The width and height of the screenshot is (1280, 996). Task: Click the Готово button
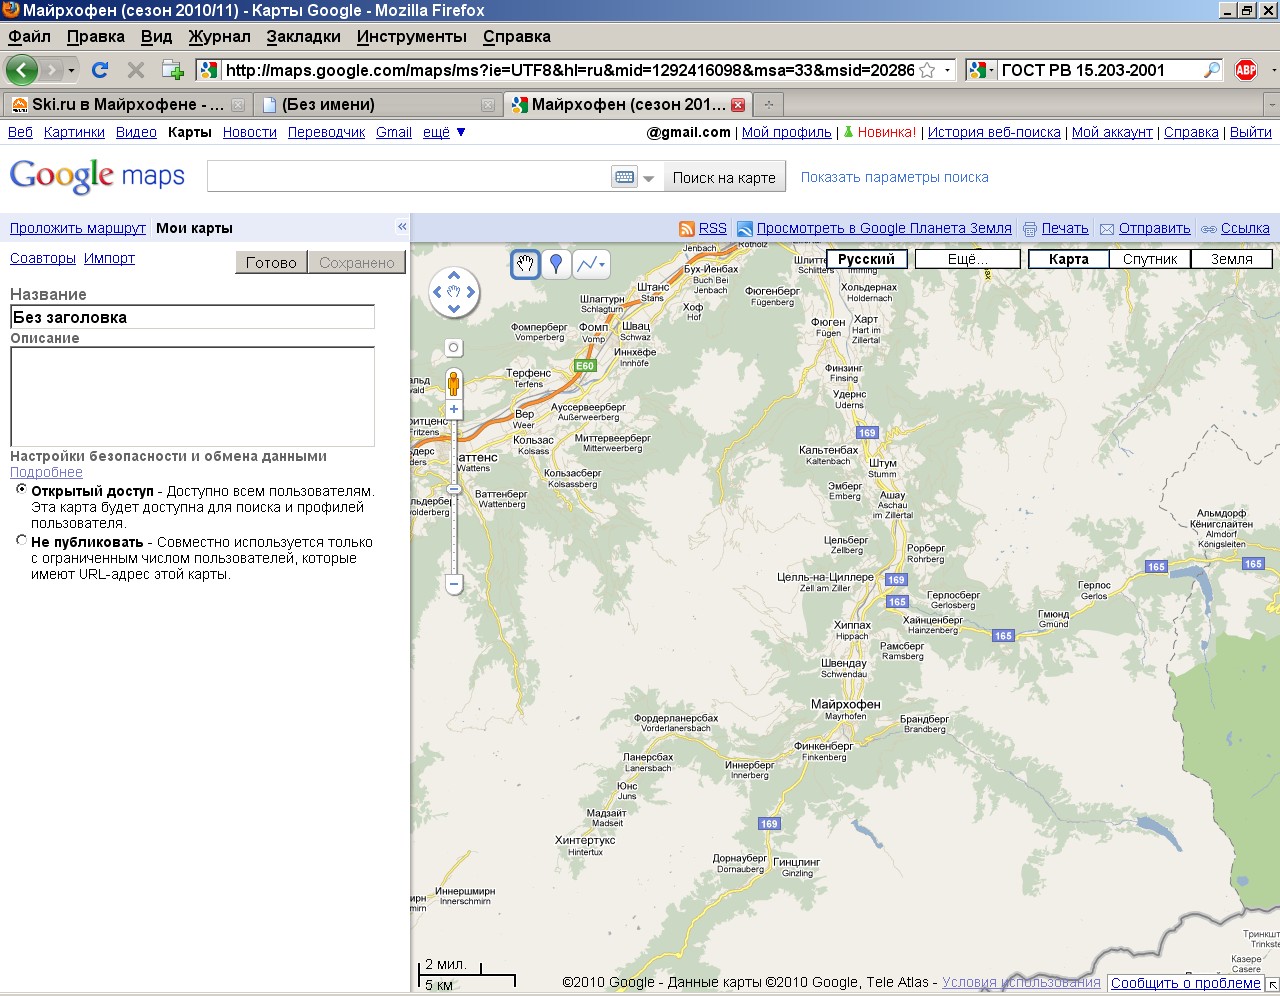click(271, 262)
